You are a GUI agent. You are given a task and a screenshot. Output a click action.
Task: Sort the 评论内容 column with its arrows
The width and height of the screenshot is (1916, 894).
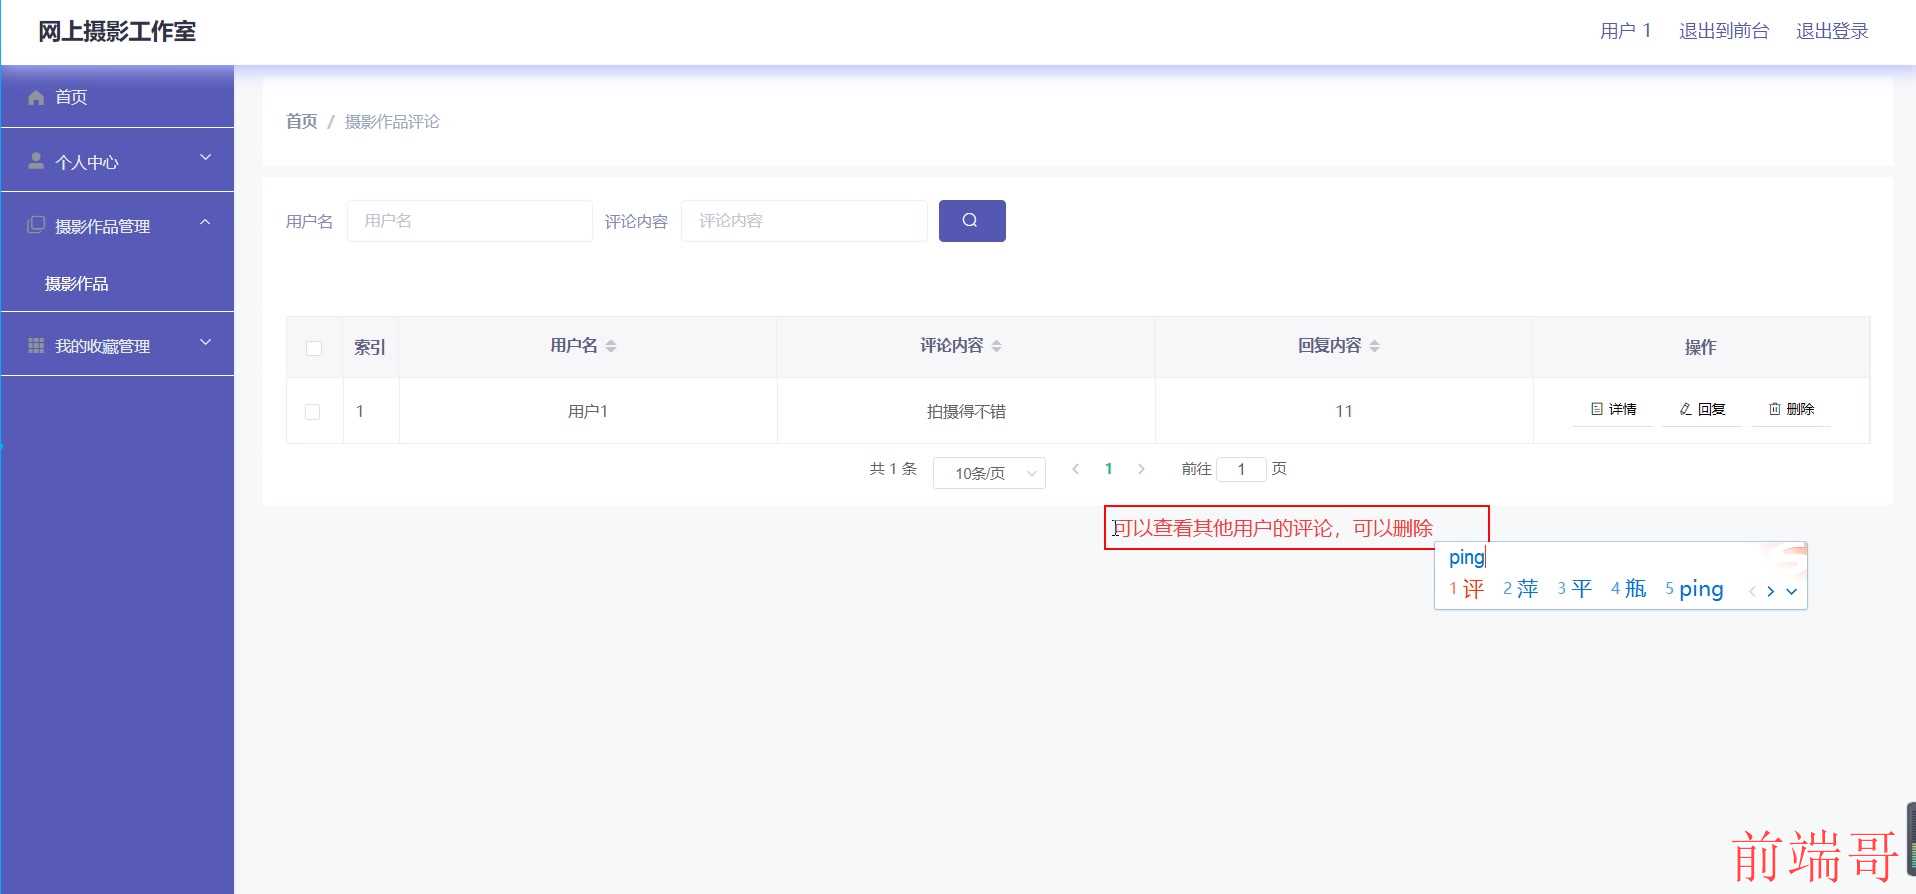pos(996,346)
